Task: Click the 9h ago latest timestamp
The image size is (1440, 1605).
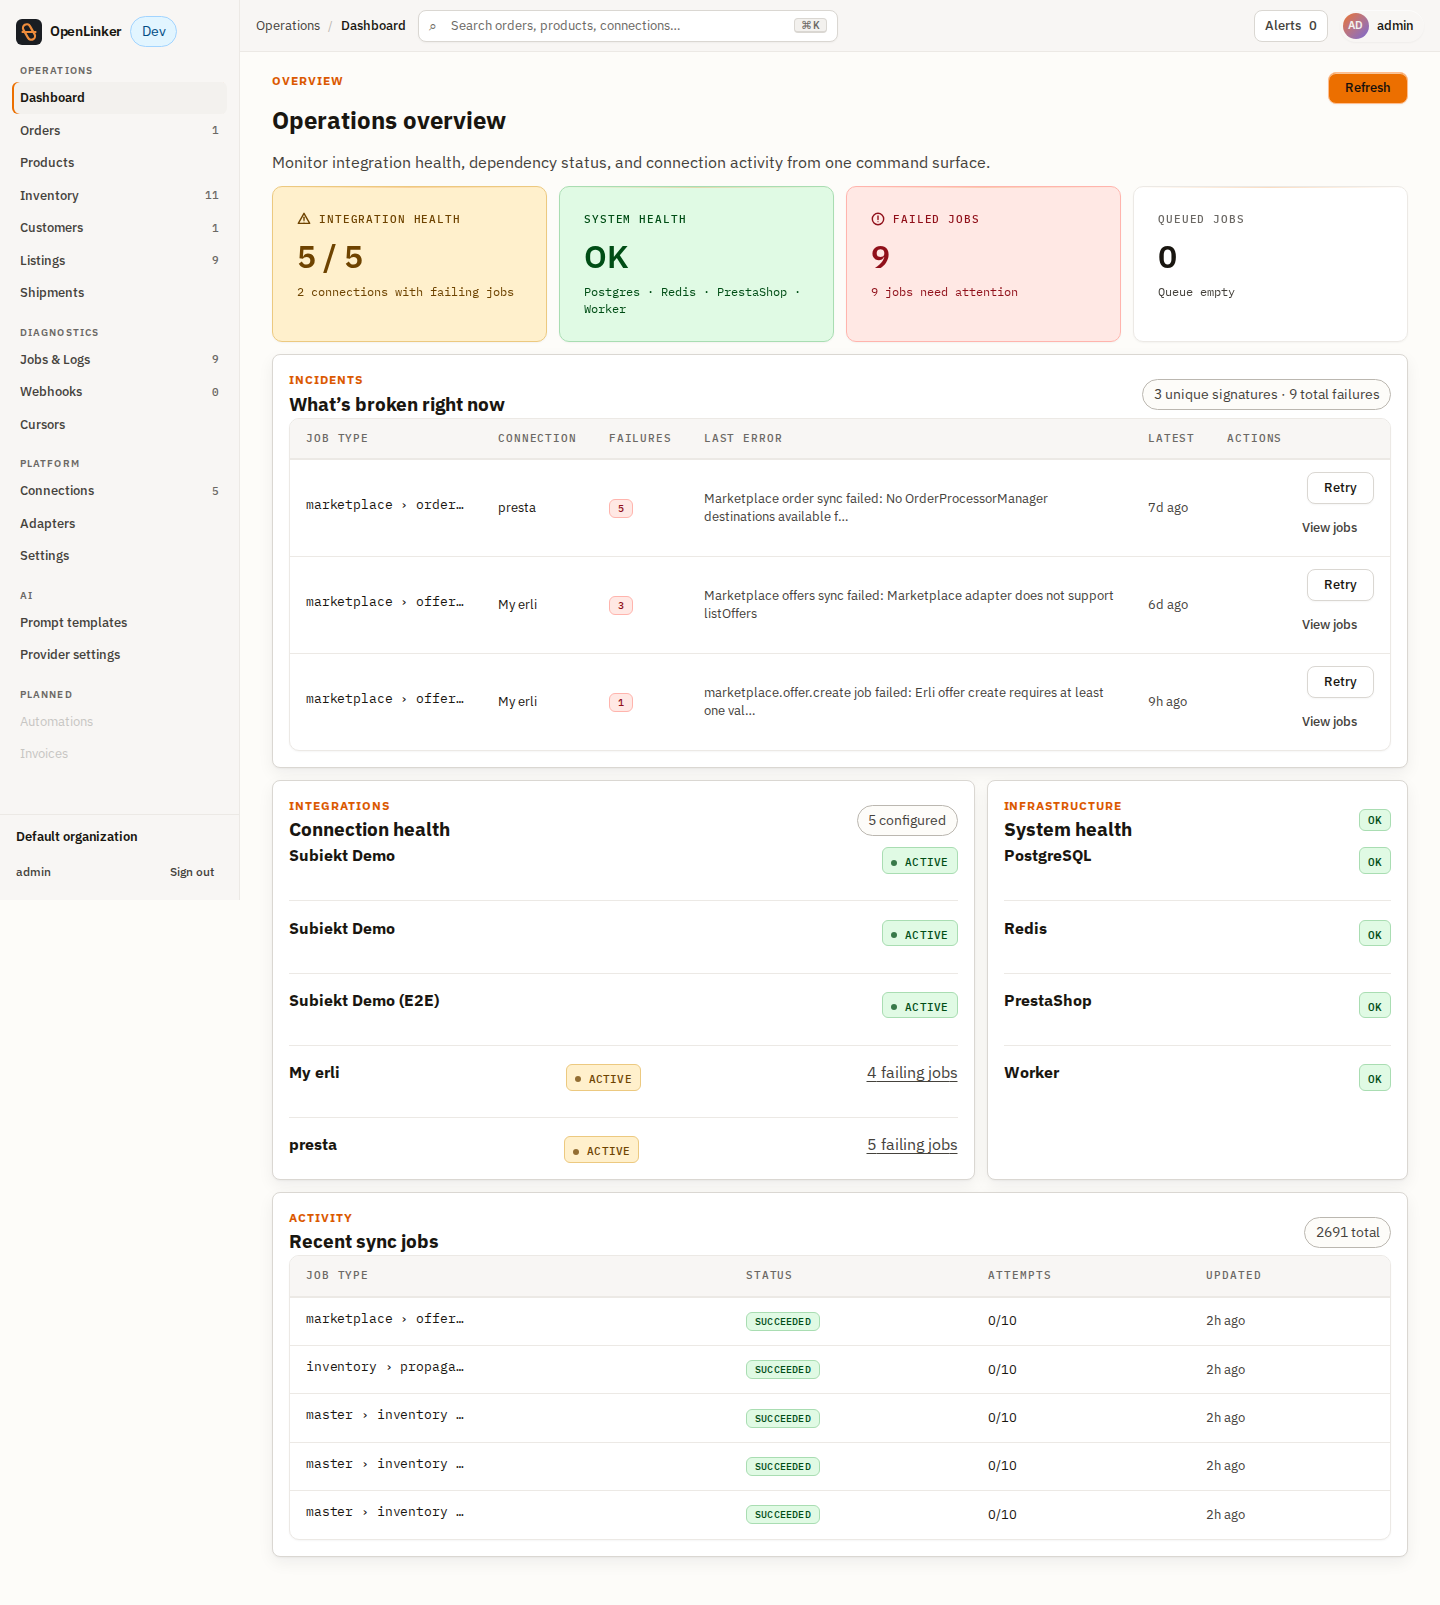Action: (1167, 702)
